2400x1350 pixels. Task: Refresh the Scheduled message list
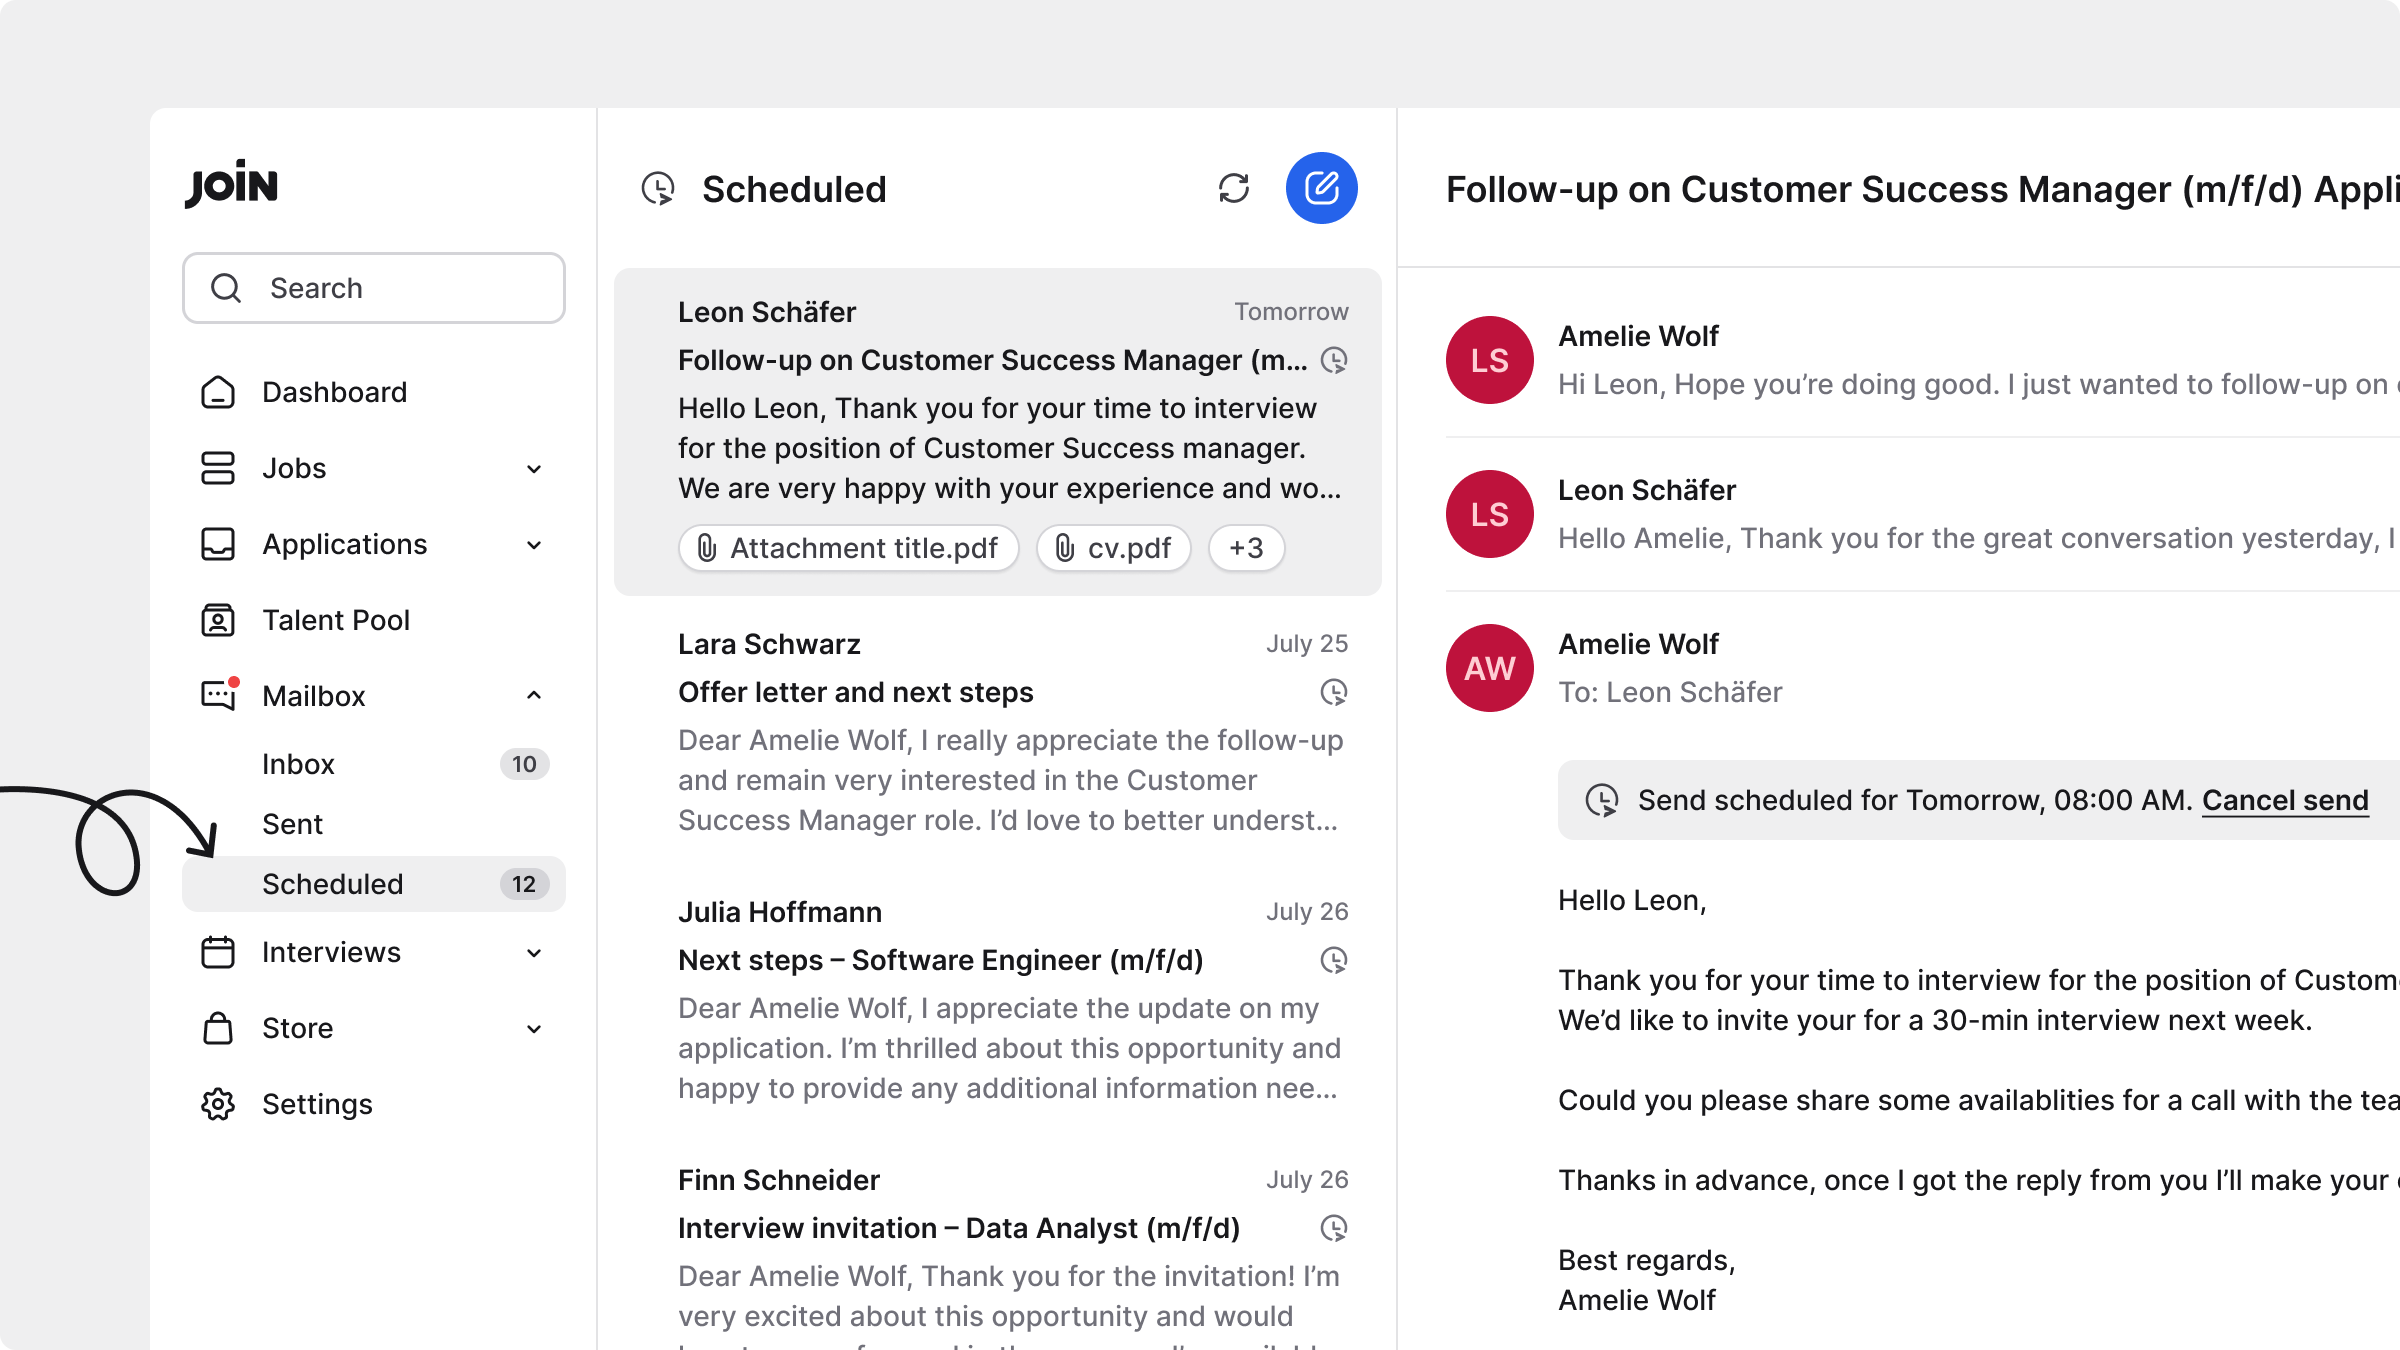pos(1234,188)
